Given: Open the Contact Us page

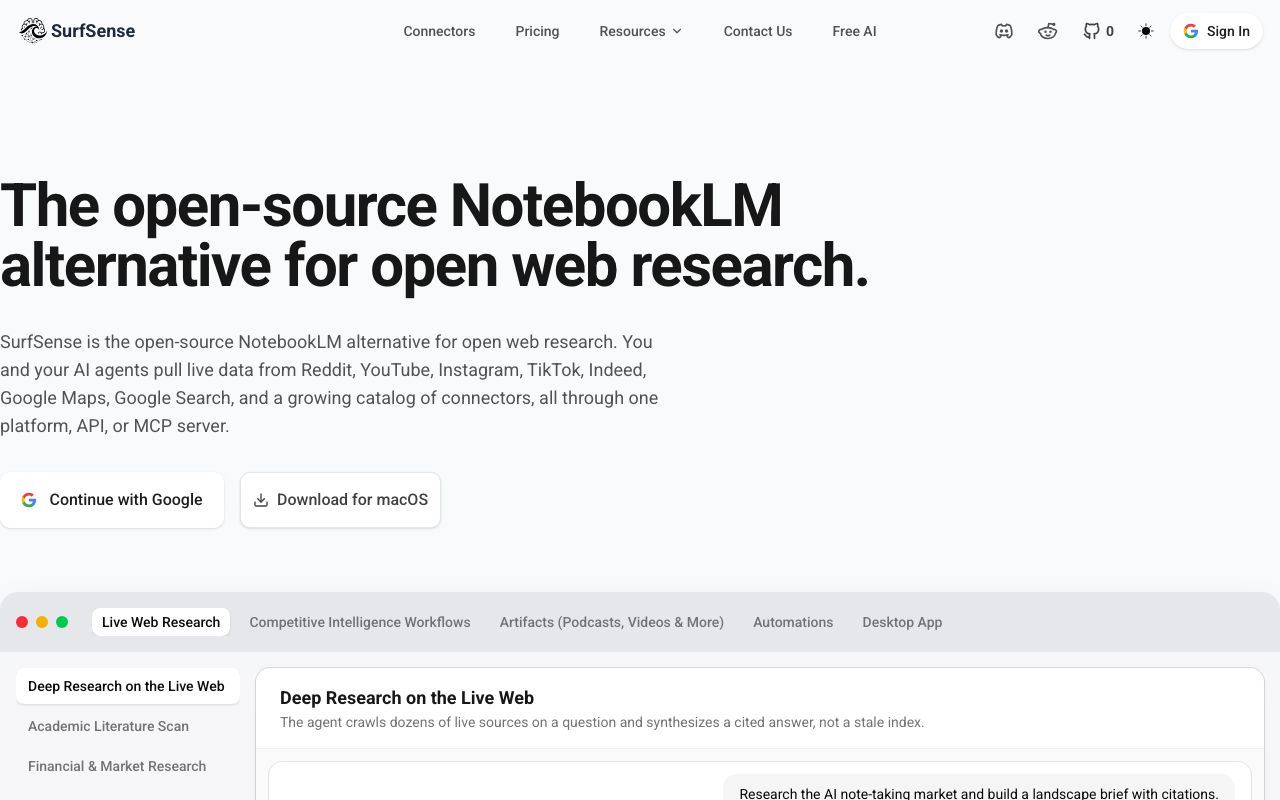Looking at the screenshot, I should coord(758,31).
